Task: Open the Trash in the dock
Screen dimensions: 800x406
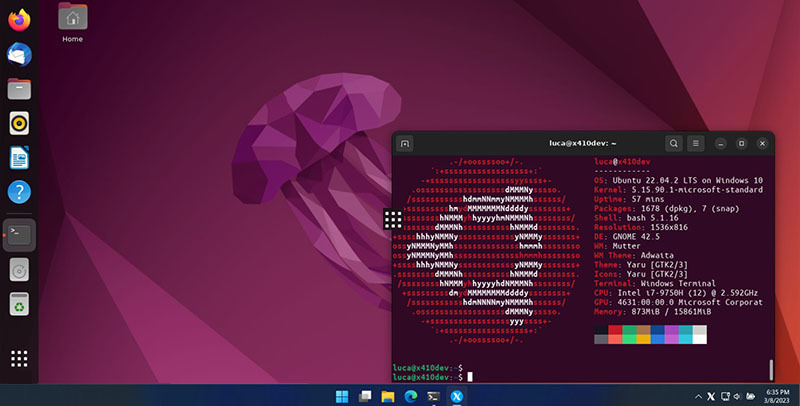Action: (x=19, y=304)
